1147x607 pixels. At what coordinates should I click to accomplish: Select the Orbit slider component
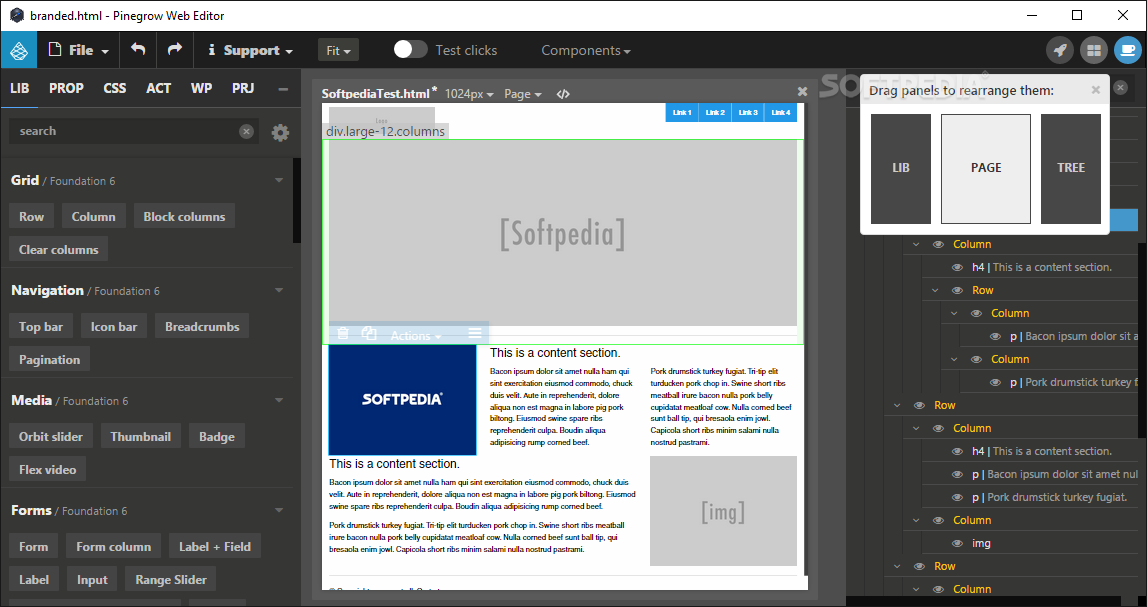(51, 437)
